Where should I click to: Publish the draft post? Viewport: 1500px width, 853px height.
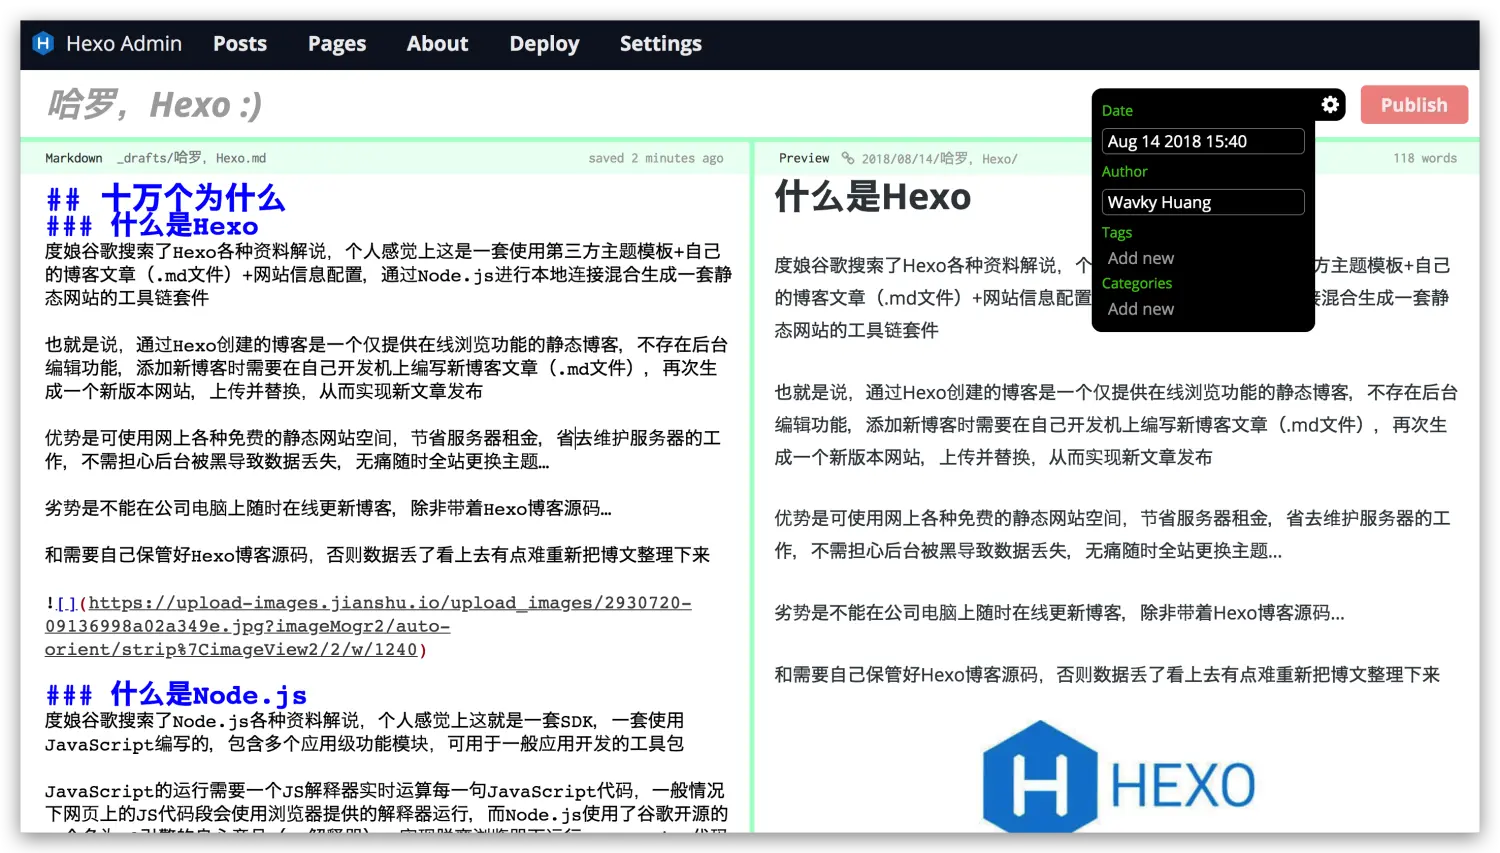click(1414, 105)
